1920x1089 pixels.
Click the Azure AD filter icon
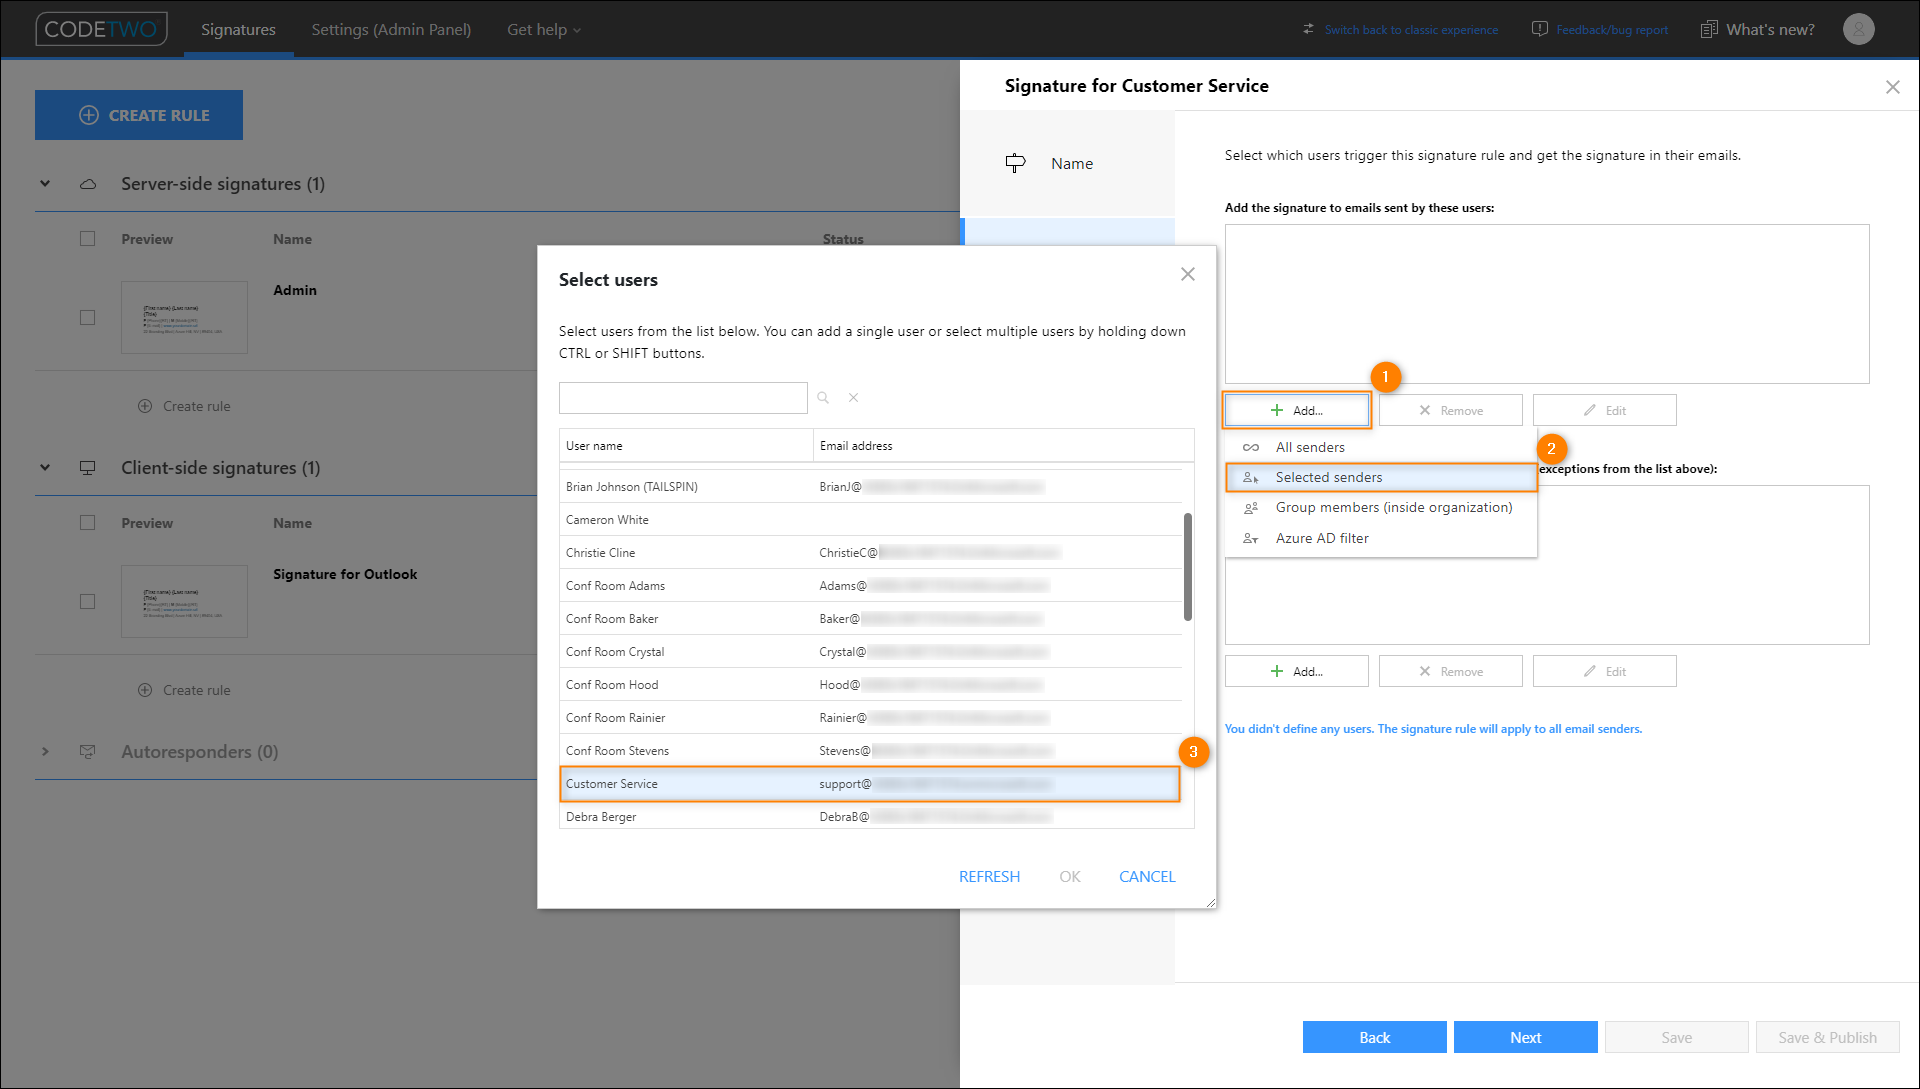(x=1251, y=539)
